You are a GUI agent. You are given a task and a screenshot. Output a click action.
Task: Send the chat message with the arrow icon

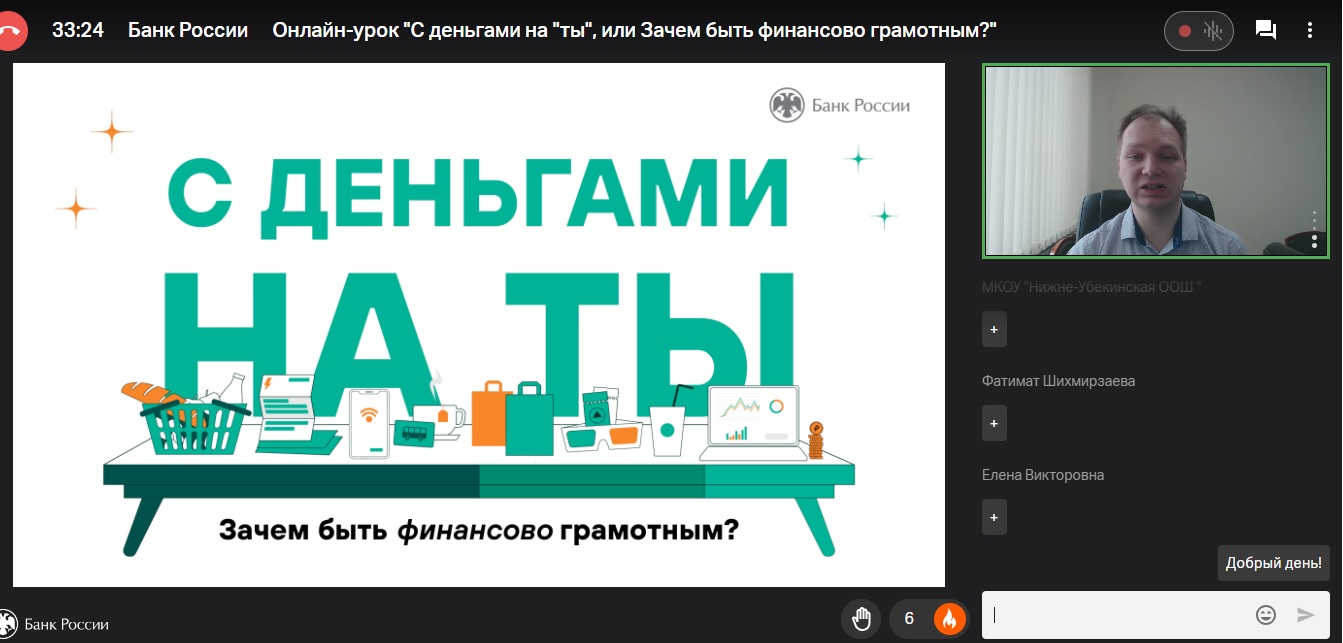pos(1305,615)
